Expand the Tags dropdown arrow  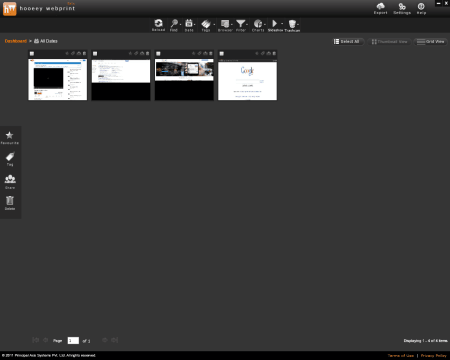click(x=214, y=24)
